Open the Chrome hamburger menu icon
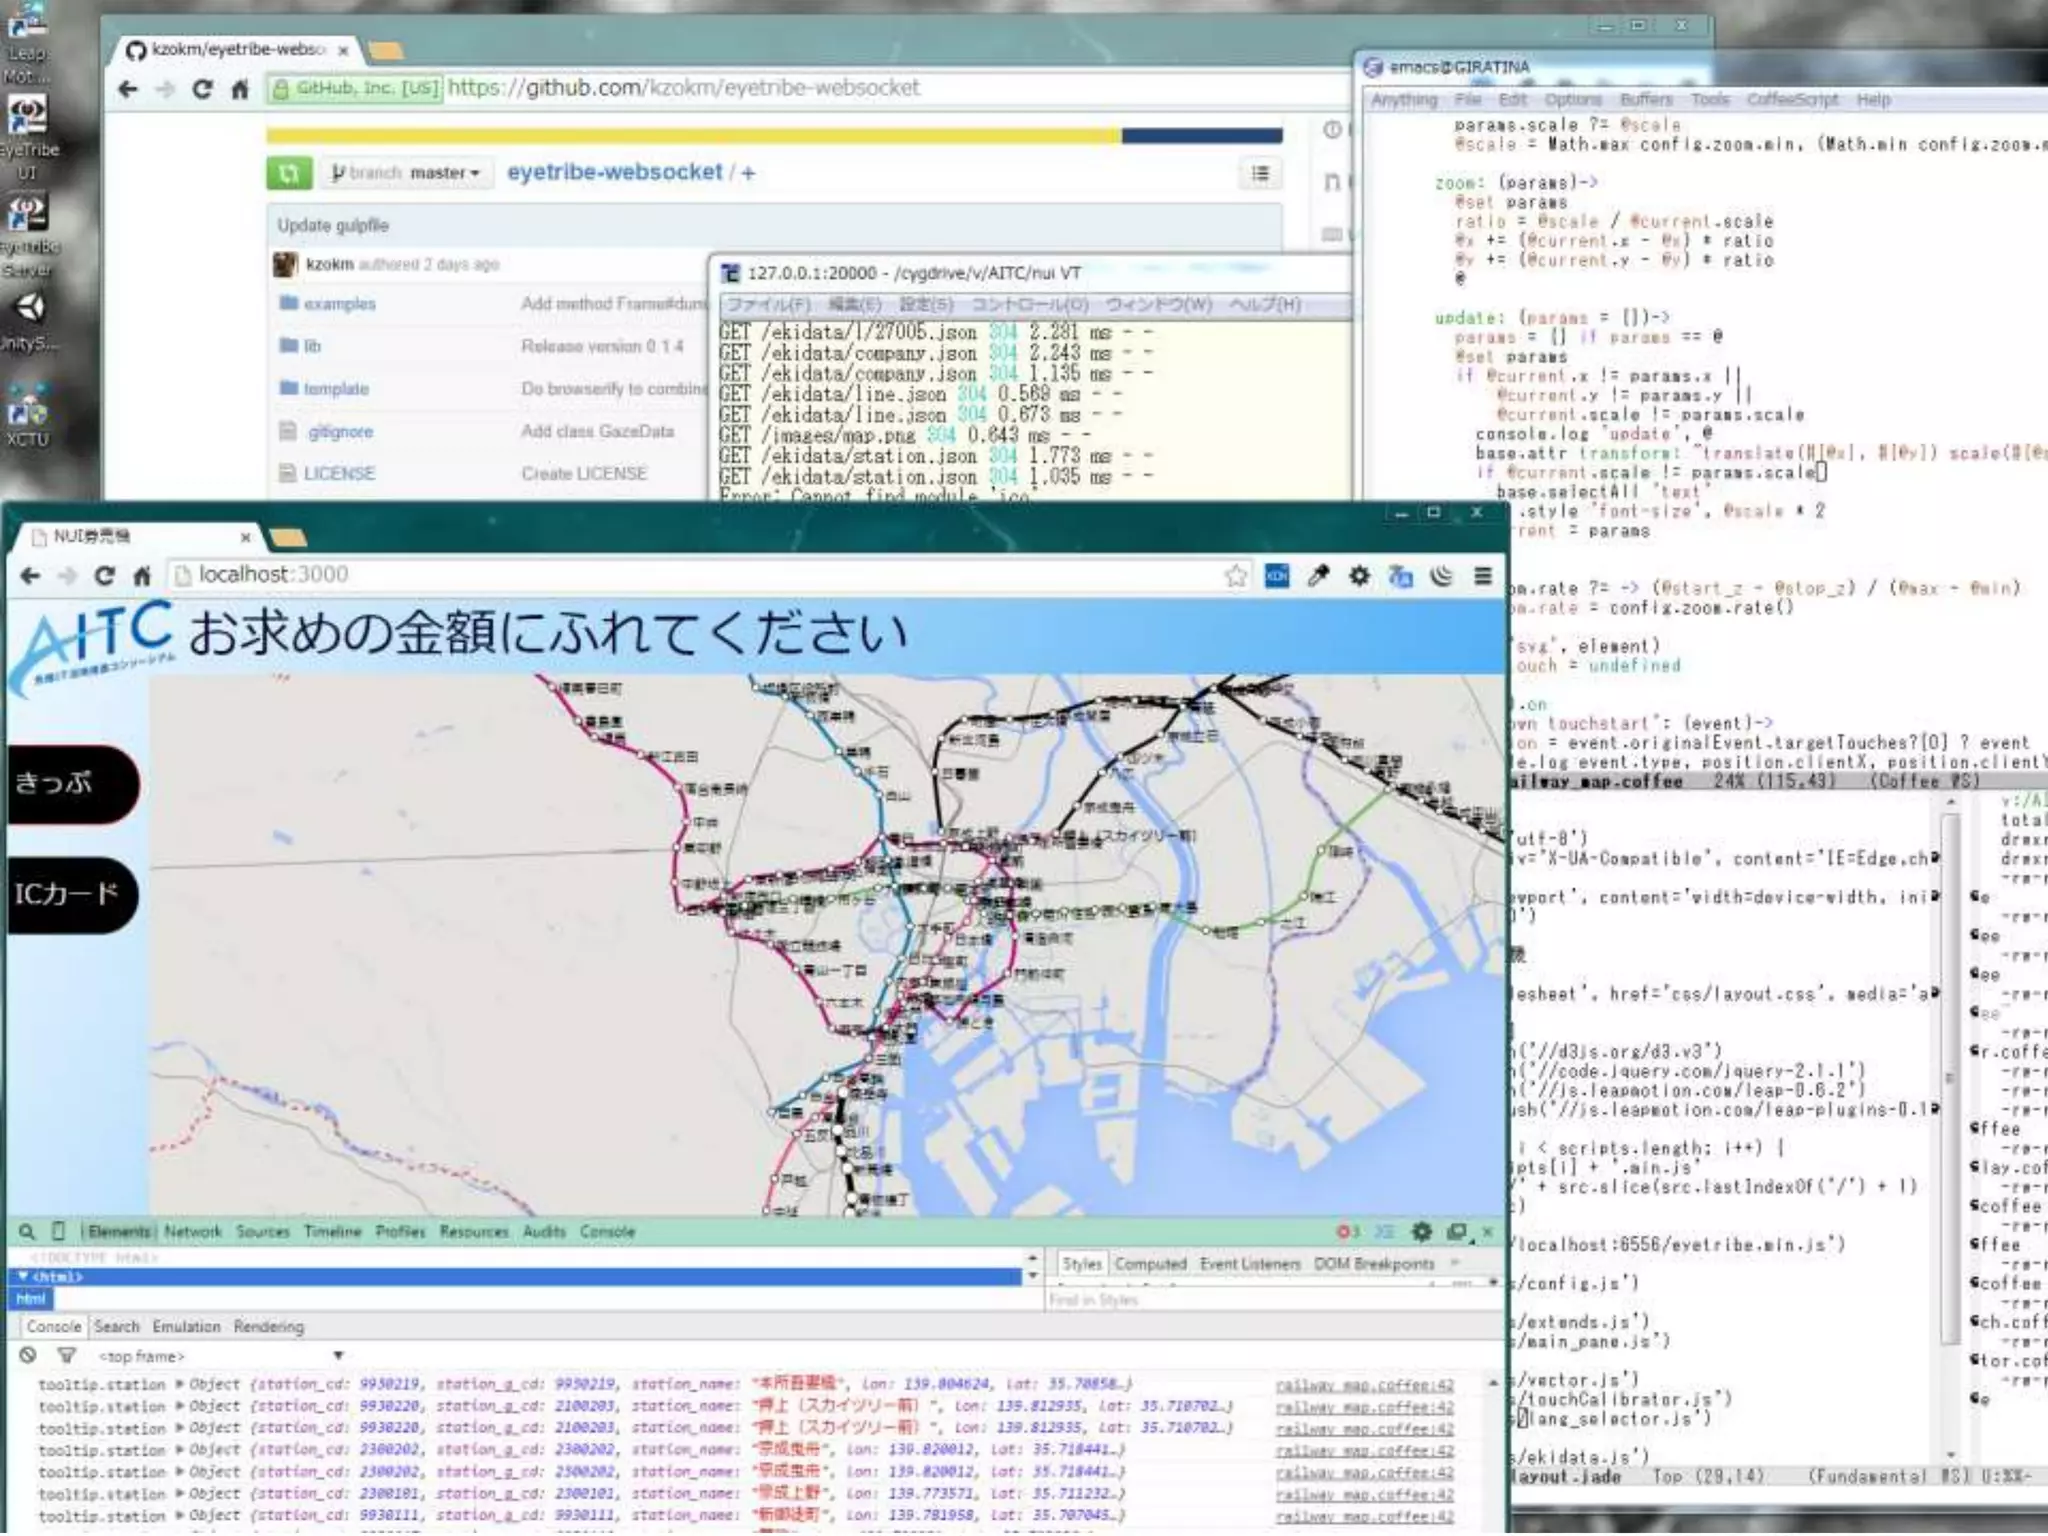The width and height of the screenshot is (2048, 1536). (1483, 575)
